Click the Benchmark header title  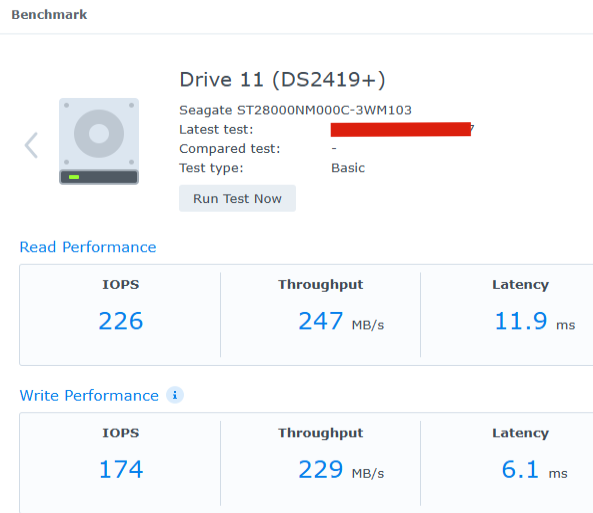pyautogui.click(x=49, y=15)
